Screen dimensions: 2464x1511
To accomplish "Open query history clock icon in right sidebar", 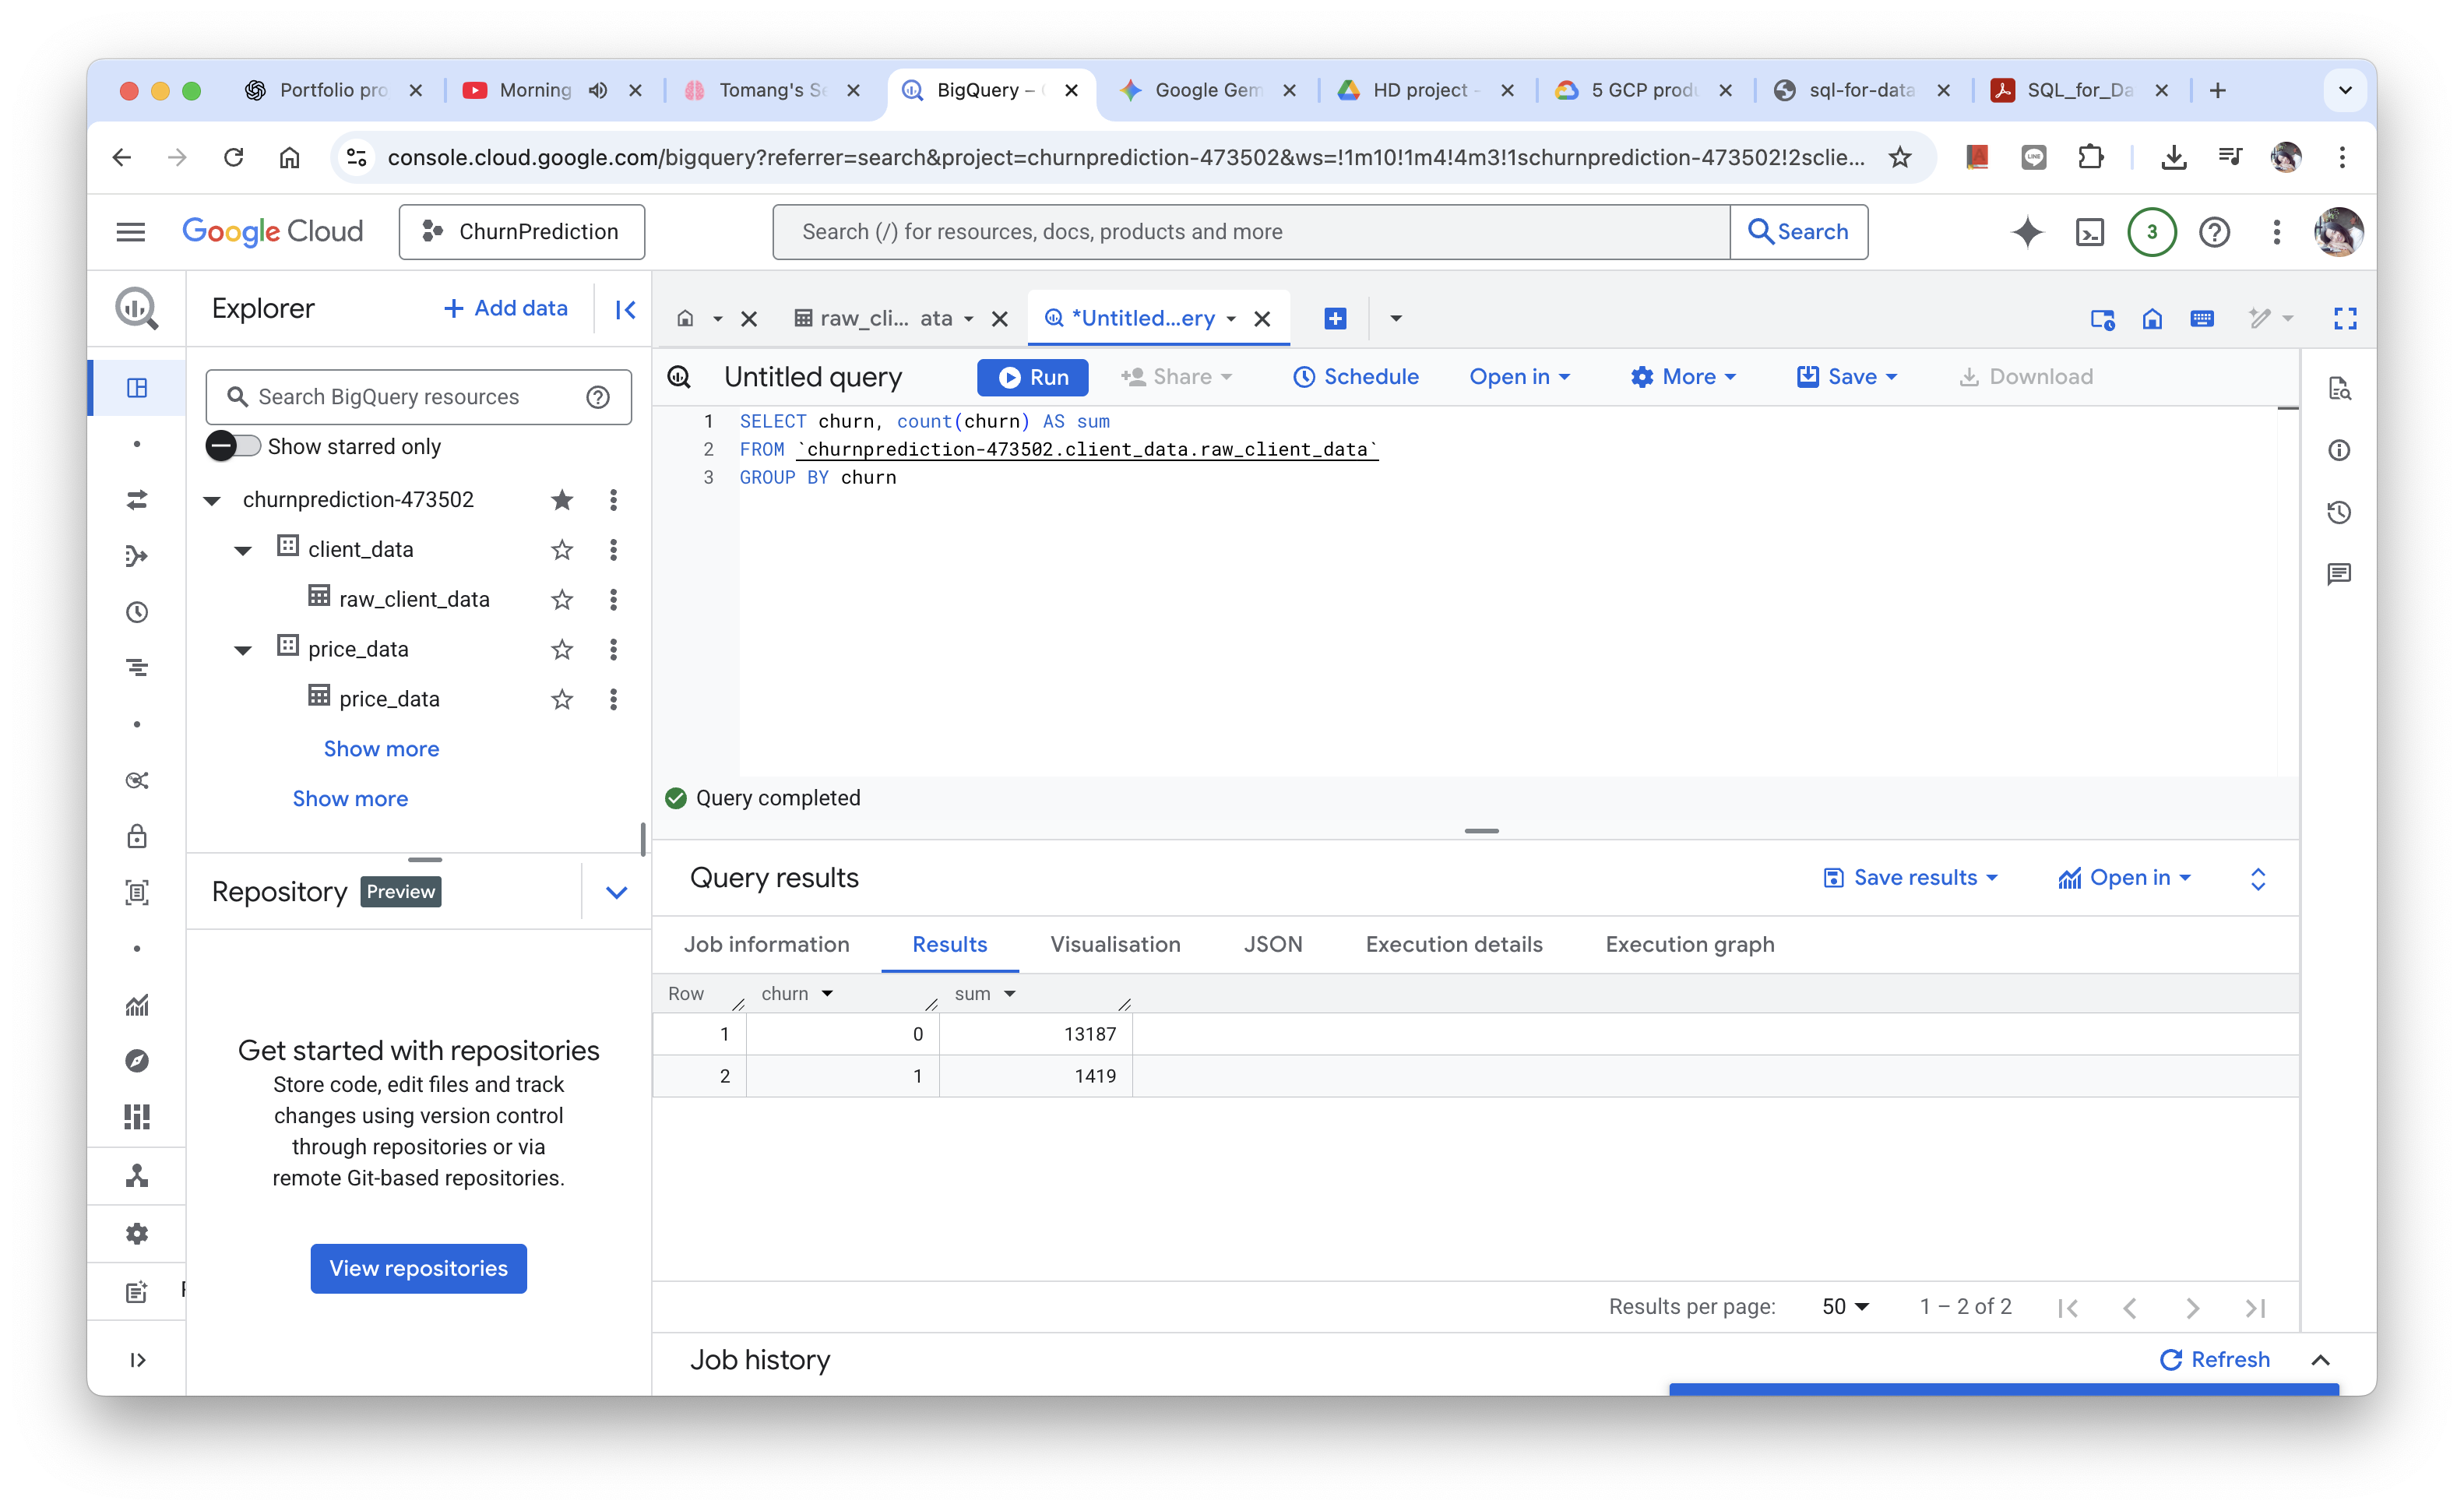I will pos(2339,513).
